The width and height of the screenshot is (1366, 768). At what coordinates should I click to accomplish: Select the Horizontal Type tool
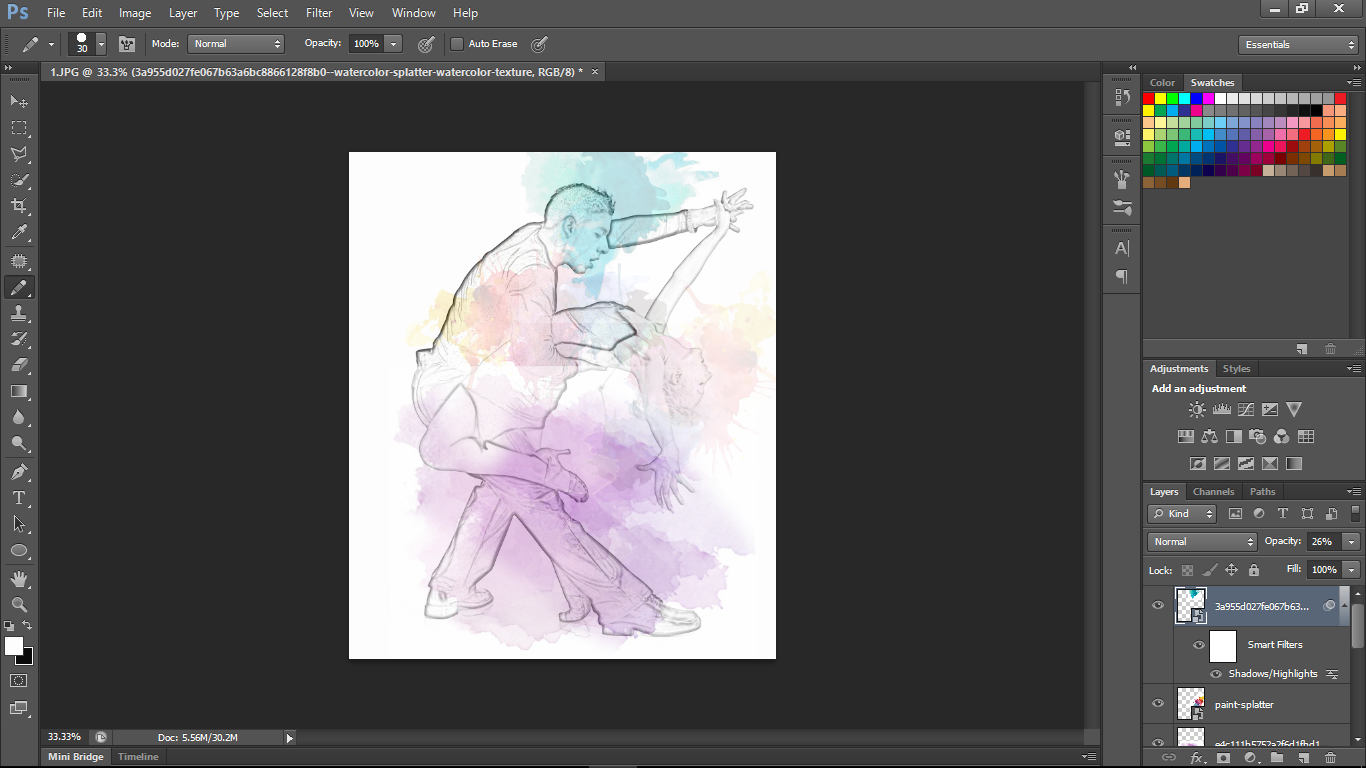click(x=19, y=498)
